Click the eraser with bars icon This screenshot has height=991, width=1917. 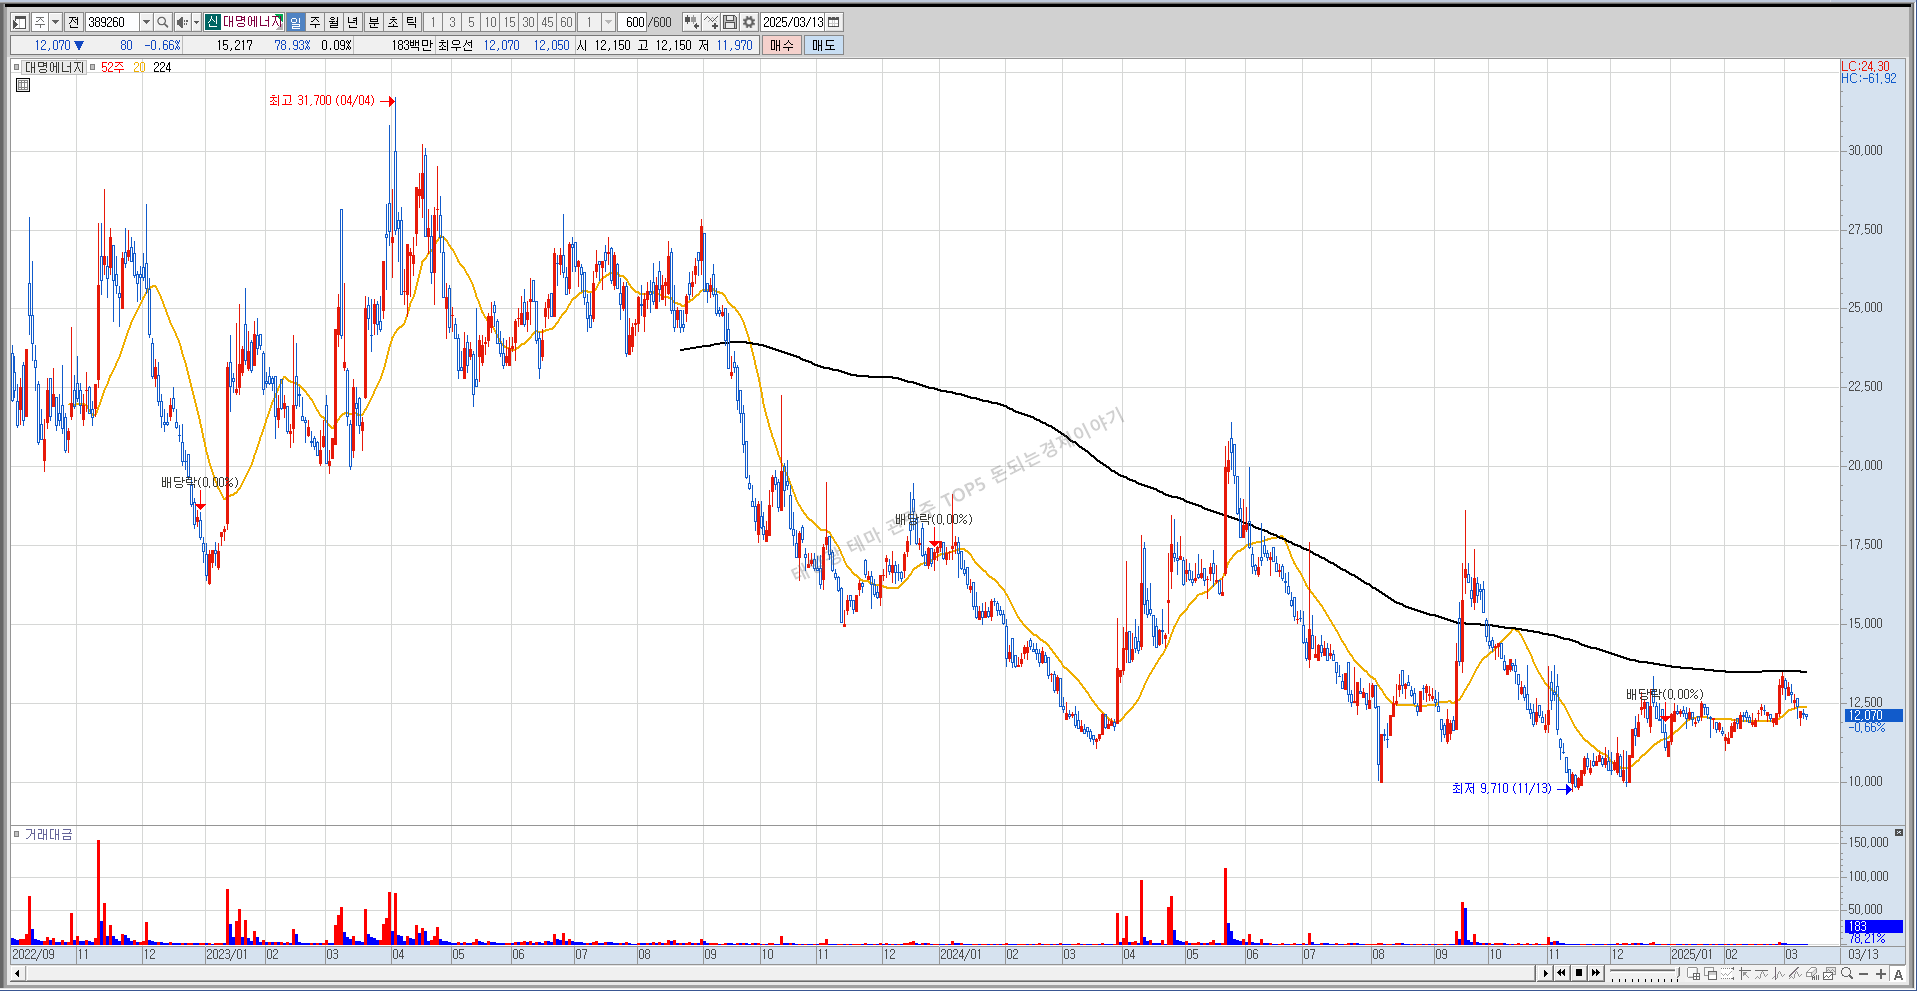(1811, 973)
